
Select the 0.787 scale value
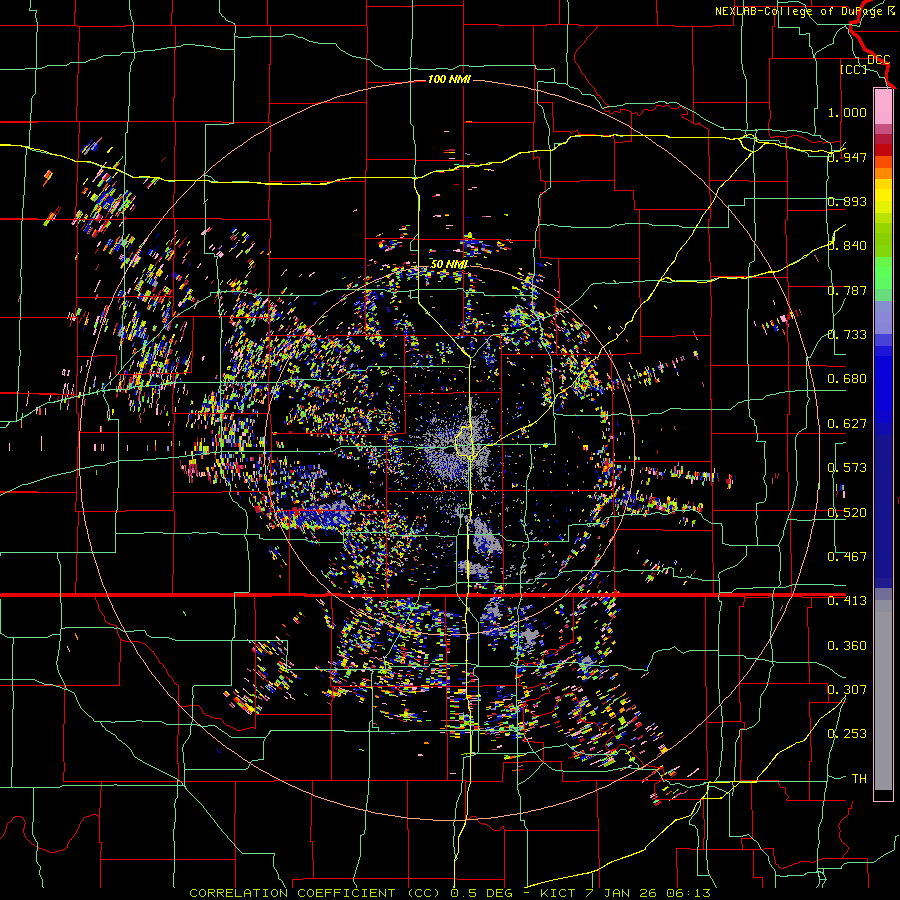847,290
